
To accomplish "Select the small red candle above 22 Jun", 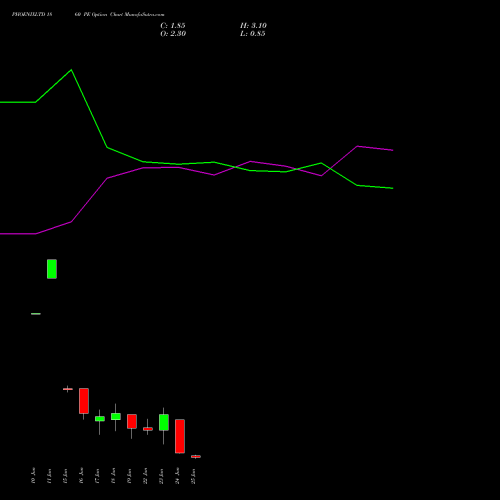I will tap(148, 429).
